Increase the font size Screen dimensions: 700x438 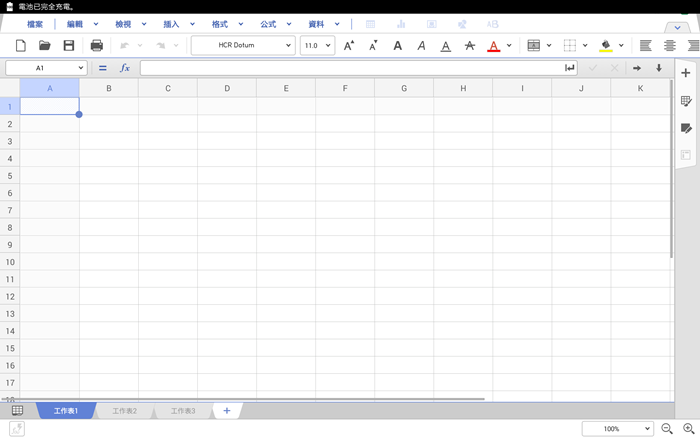[x=349, y=46]
